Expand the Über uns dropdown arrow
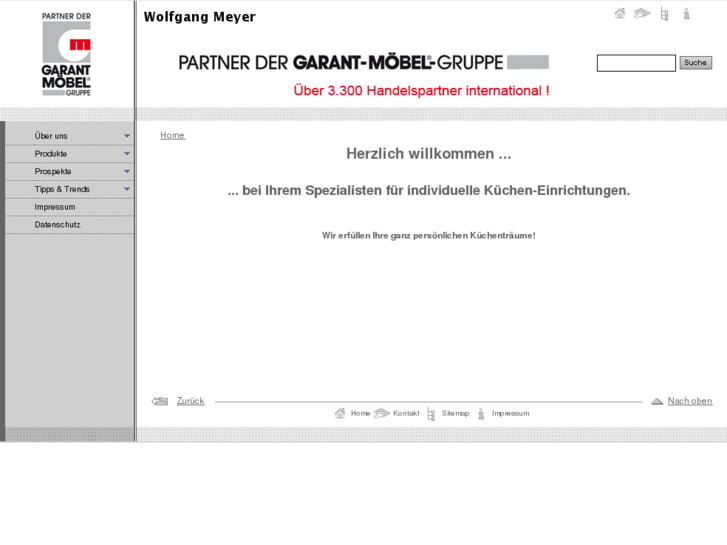Viewport: 727px width, 545px height. 127,136
